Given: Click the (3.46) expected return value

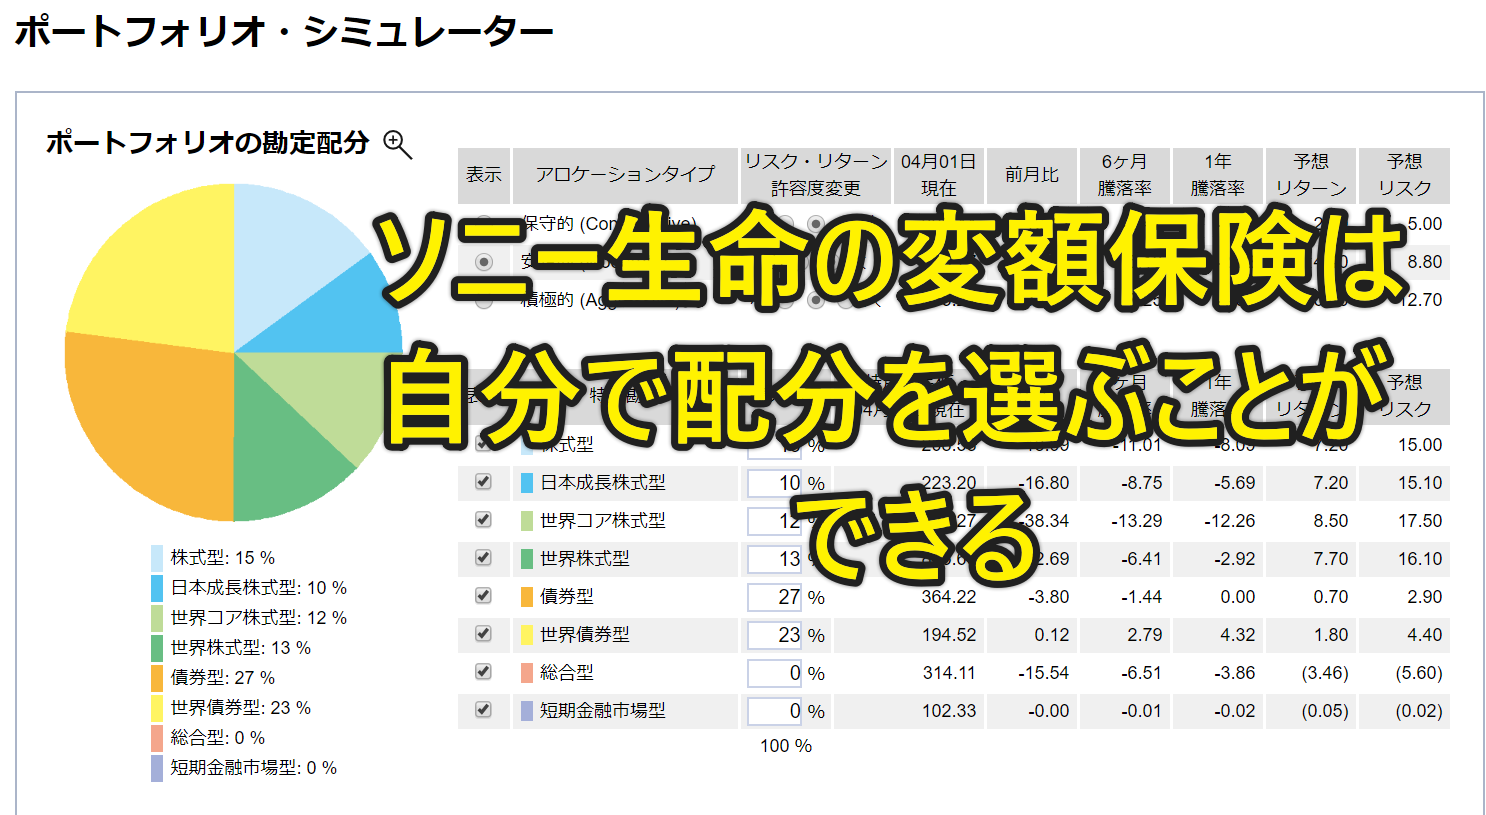Looking at the screenshot, I should point(1325,673).
